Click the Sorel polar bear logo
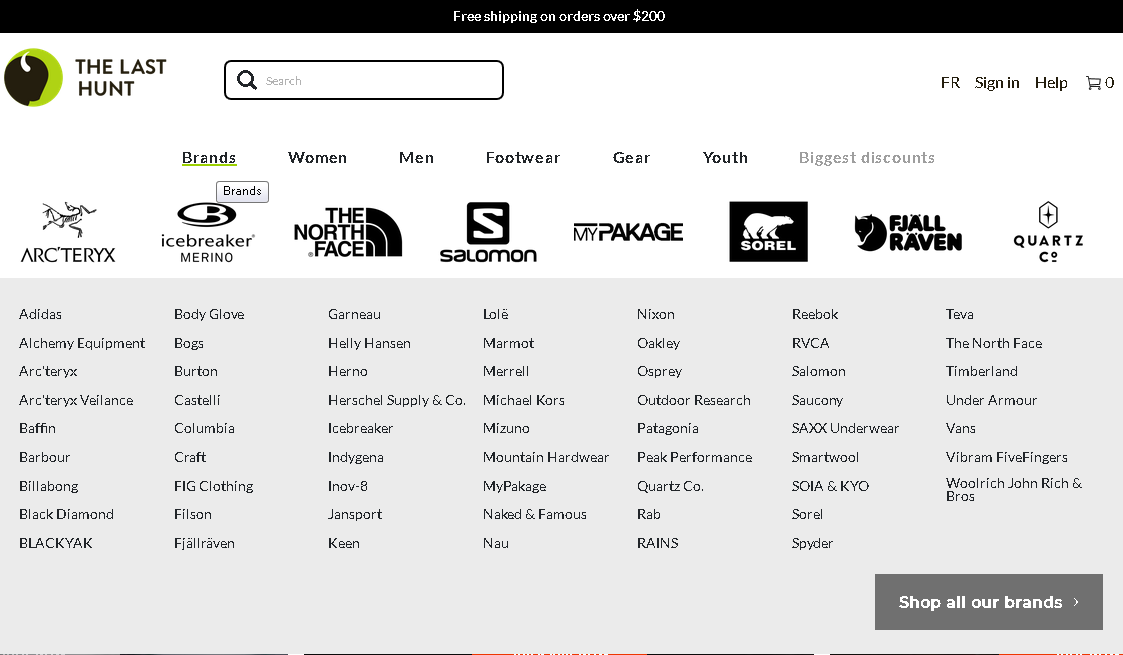This screenshot has height=655, width=1123. pyautogui.click(x=768, y=232)
